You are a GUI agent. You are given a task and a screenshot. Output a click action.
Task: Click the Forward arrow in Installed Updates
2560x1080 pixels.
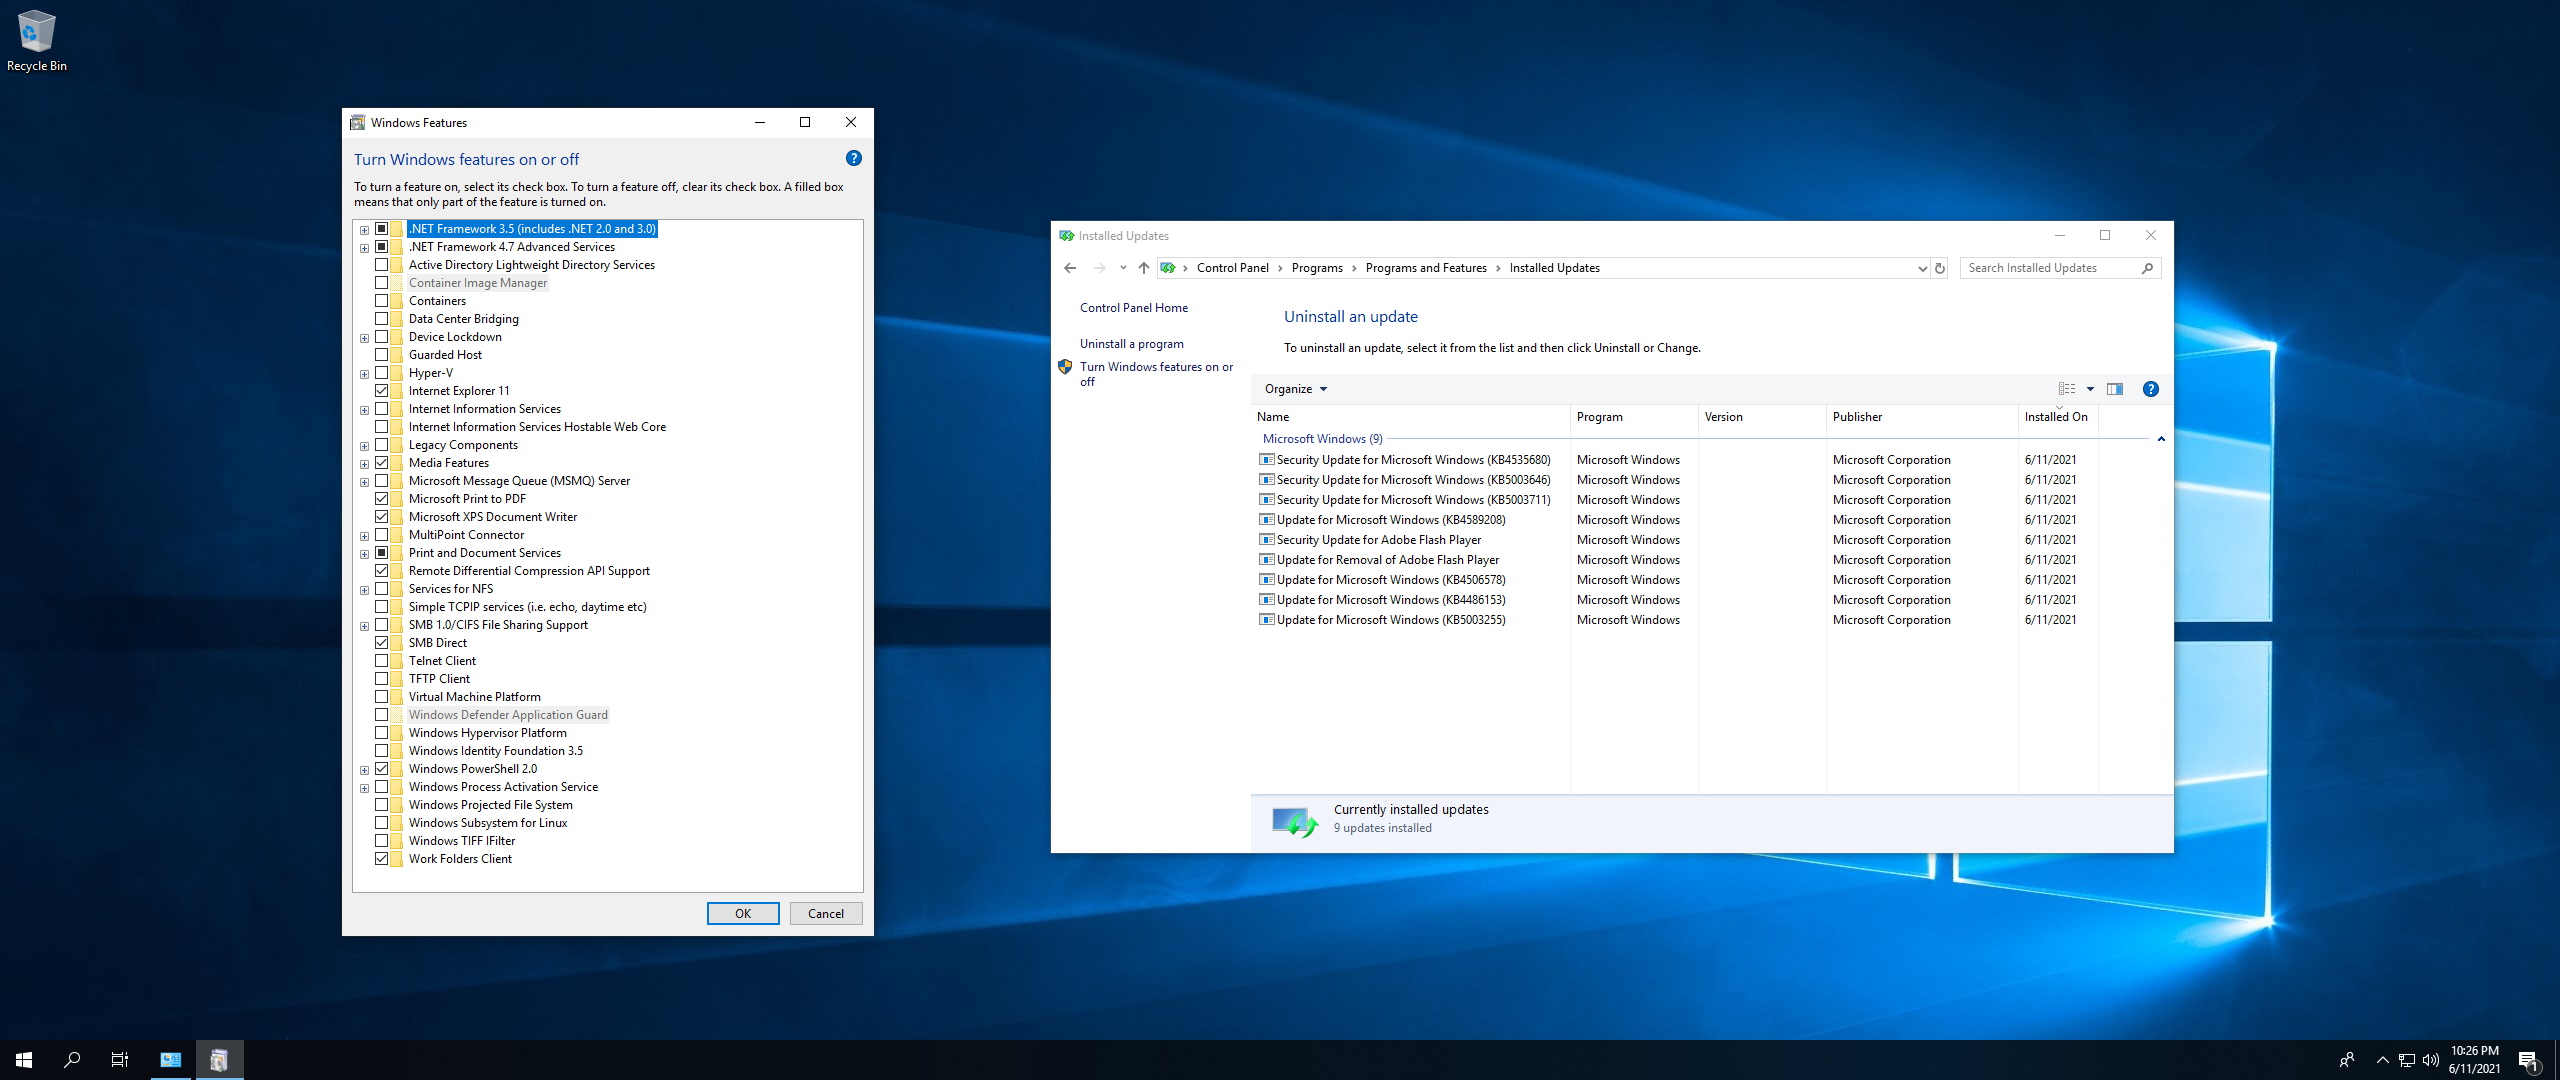tap(1099, 268)
